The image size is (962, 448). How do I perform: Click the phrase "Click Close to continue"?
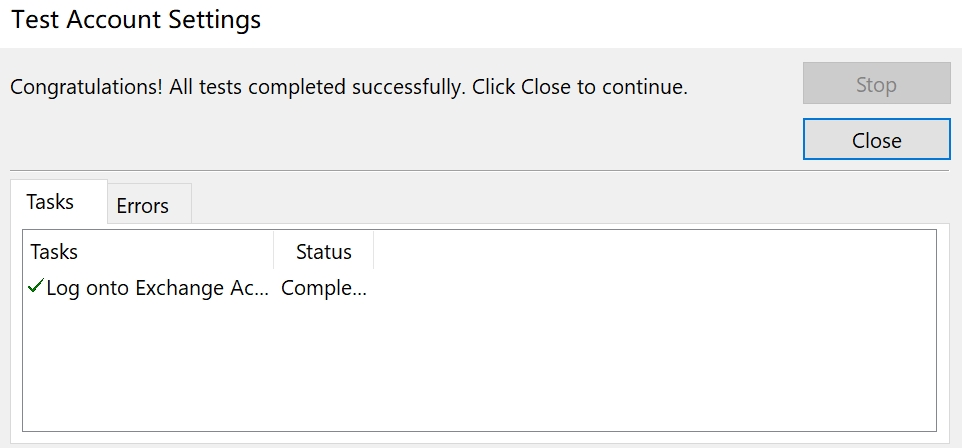tap(580, 87)
